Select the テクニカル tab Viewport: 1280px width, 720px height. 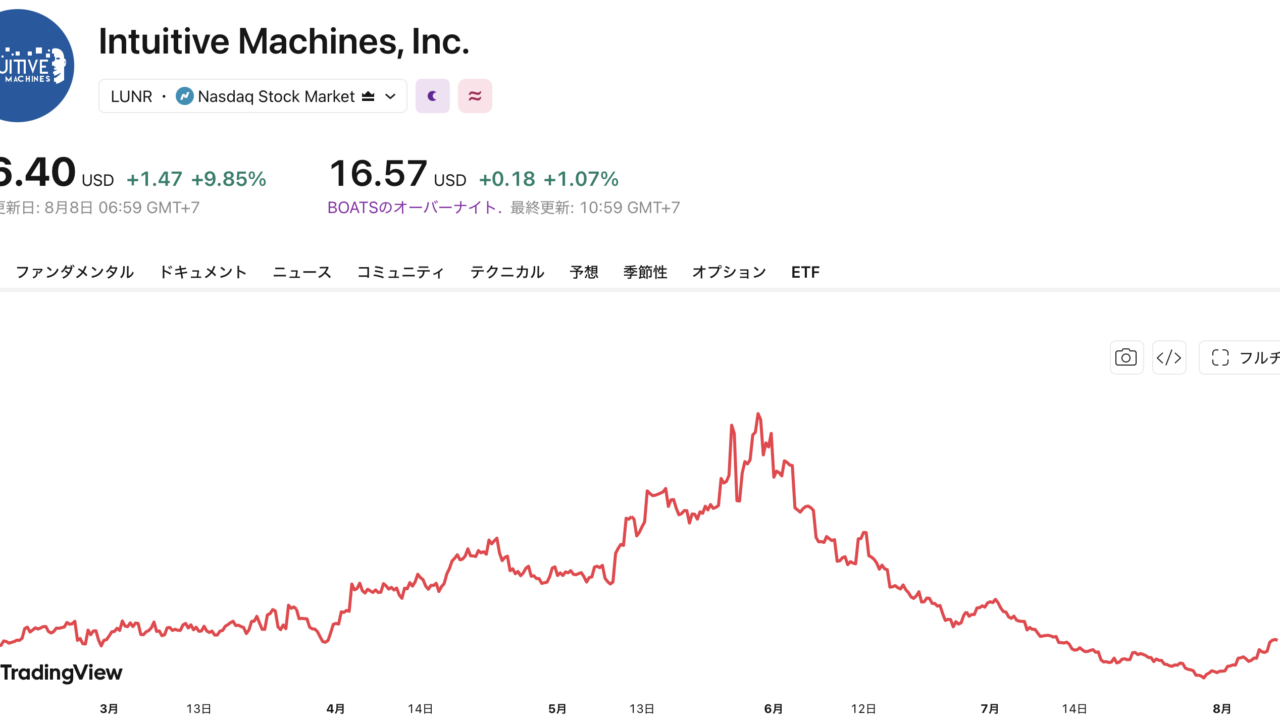(x=507, y=272)
